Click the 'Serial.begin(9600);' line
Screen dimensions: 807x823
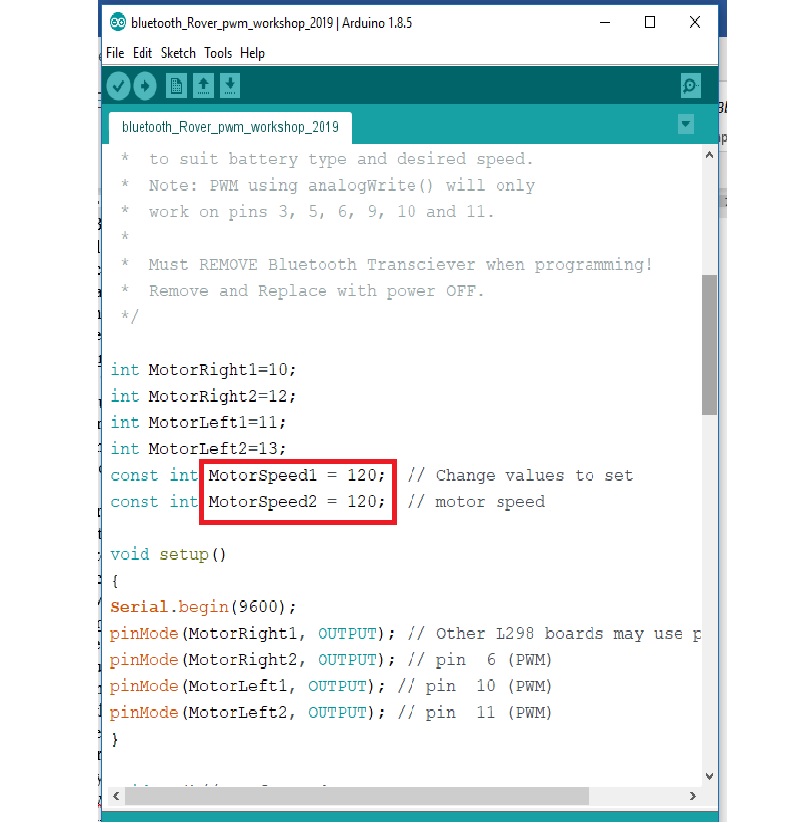[204, 607]
